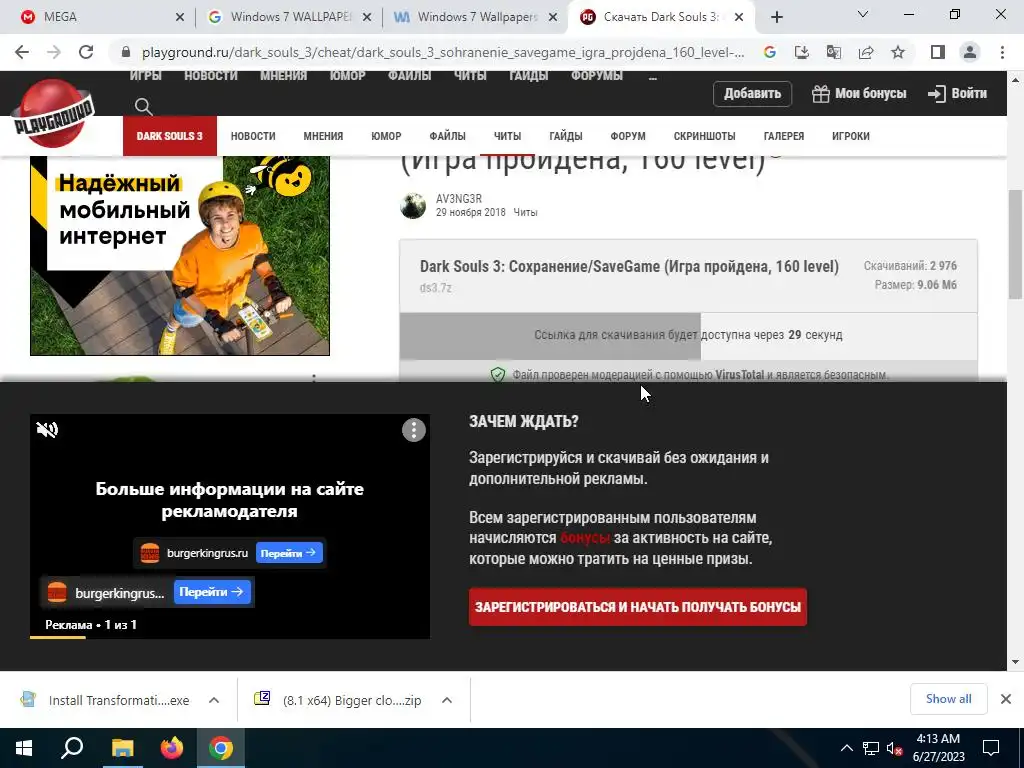Click the red бонусы link
This screenshot has height=768, width=1024.
[x=584, y=537]
